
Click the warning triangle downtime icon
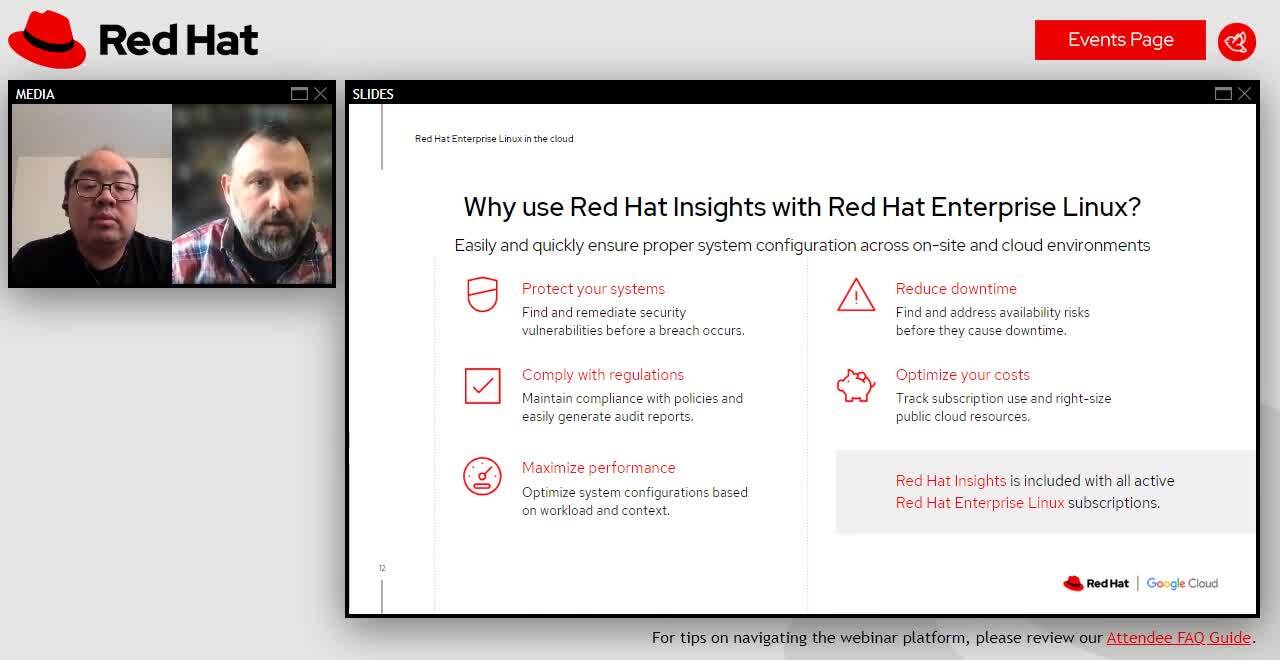(x=856, y=296)
